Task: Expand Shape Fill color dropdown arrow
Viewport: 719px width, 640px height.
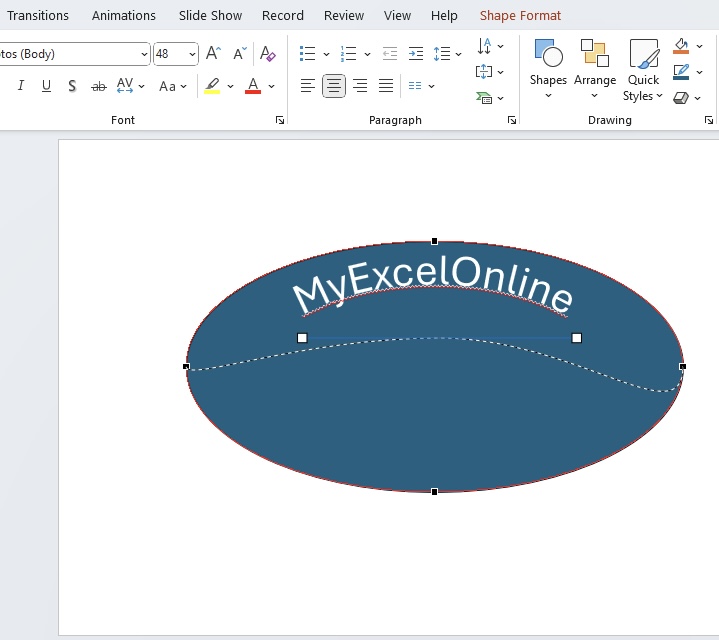Action: (699, 46)
